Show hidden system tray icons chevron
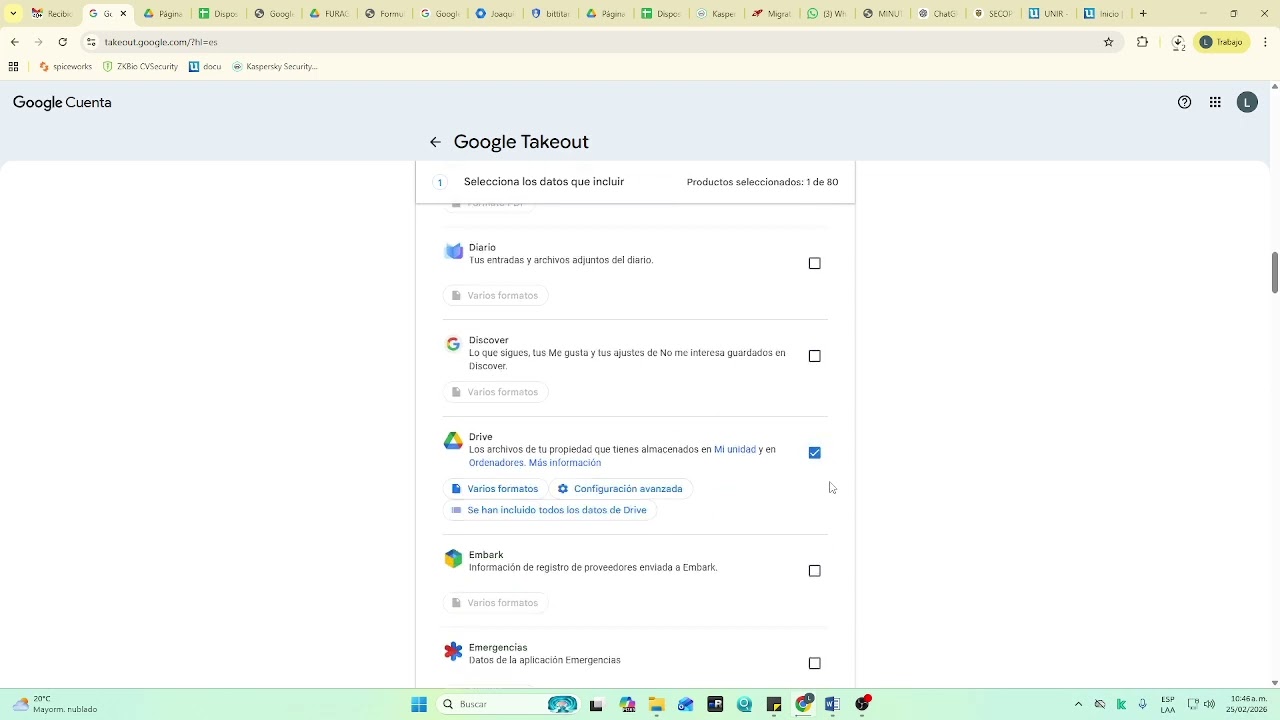Screen dimensions: 1280x720 (1078, 704)
